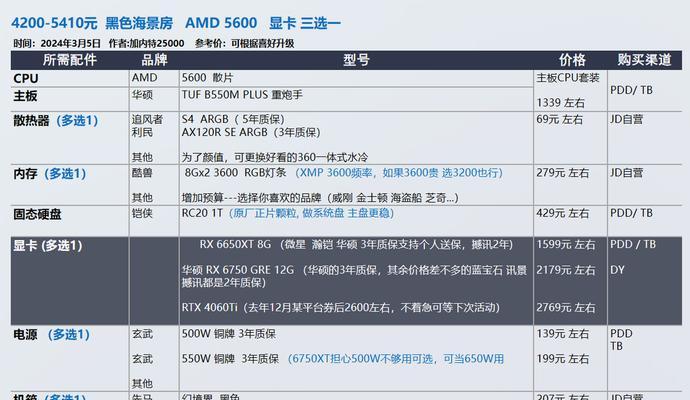The image size is (690, 400).
Task: Click the RC20 1T model
Action: (x=202, y=213)
